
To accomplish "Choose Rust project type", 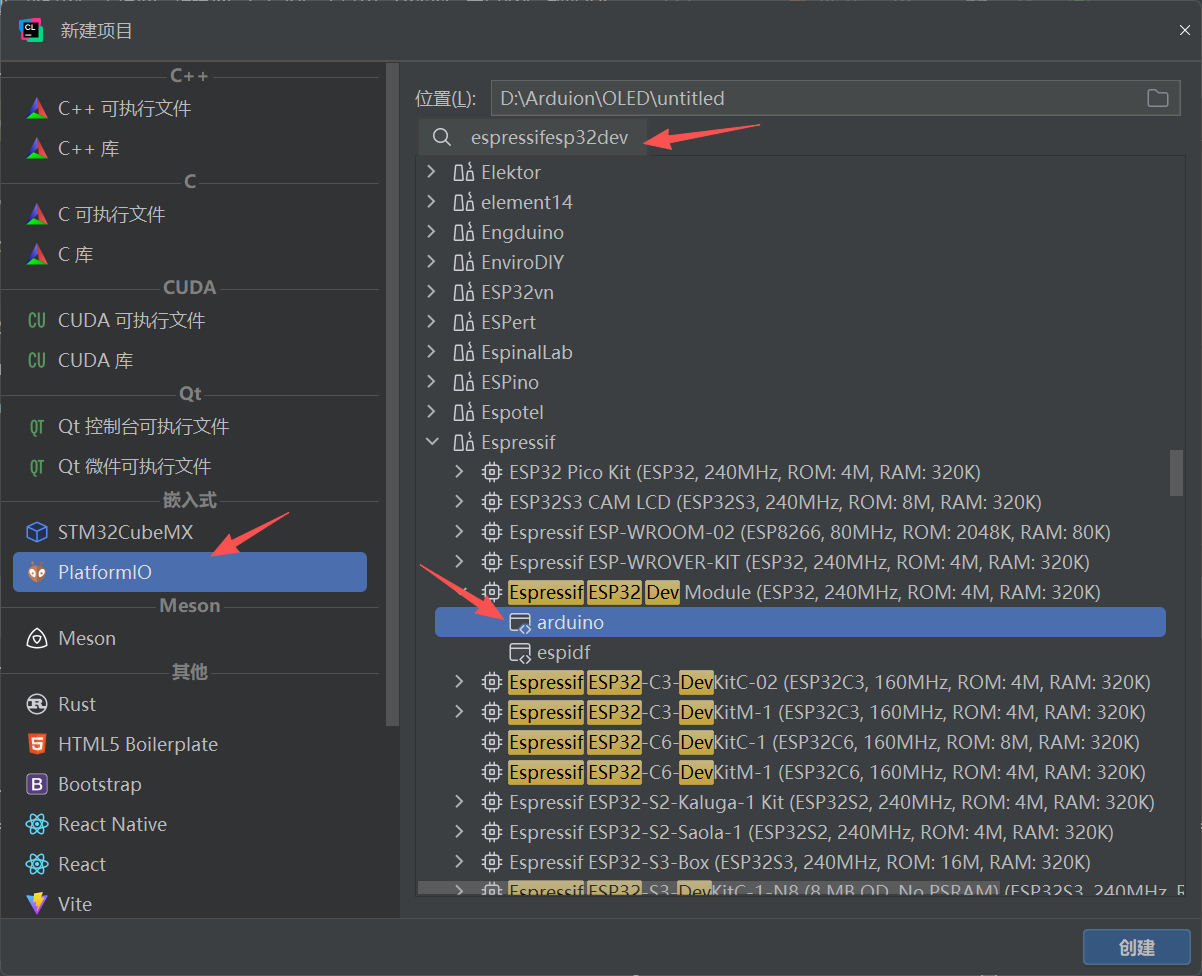I will click(190, 704).
